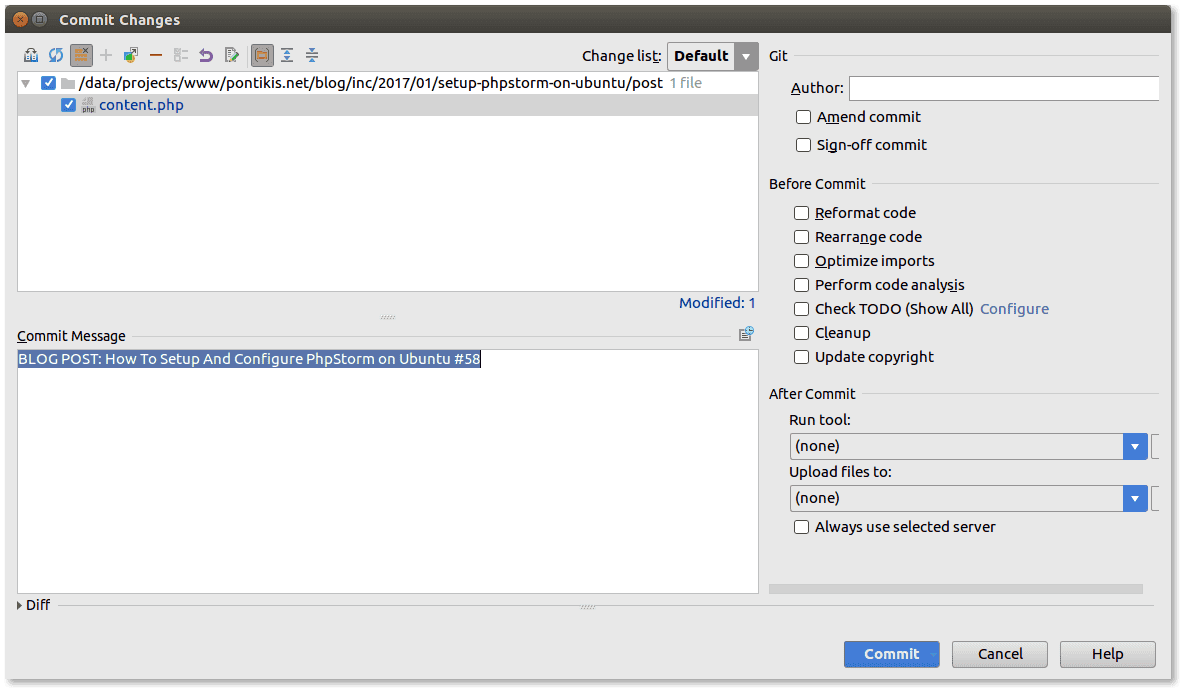The width and height of the screenshot is (1180, 688).
Task: Enable Perform code analysis checkbox
Action: (801, 285)
